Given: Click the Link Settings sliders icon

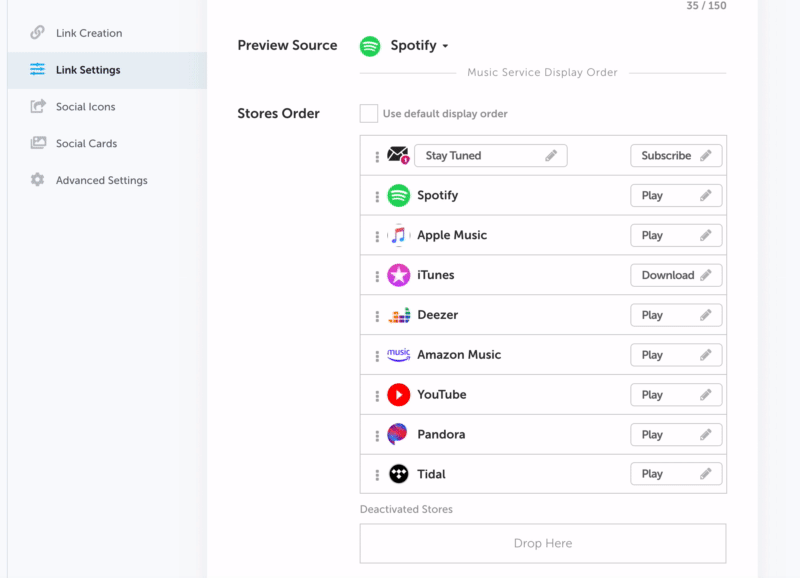Looking at the screenshot, I should [37, 69].
